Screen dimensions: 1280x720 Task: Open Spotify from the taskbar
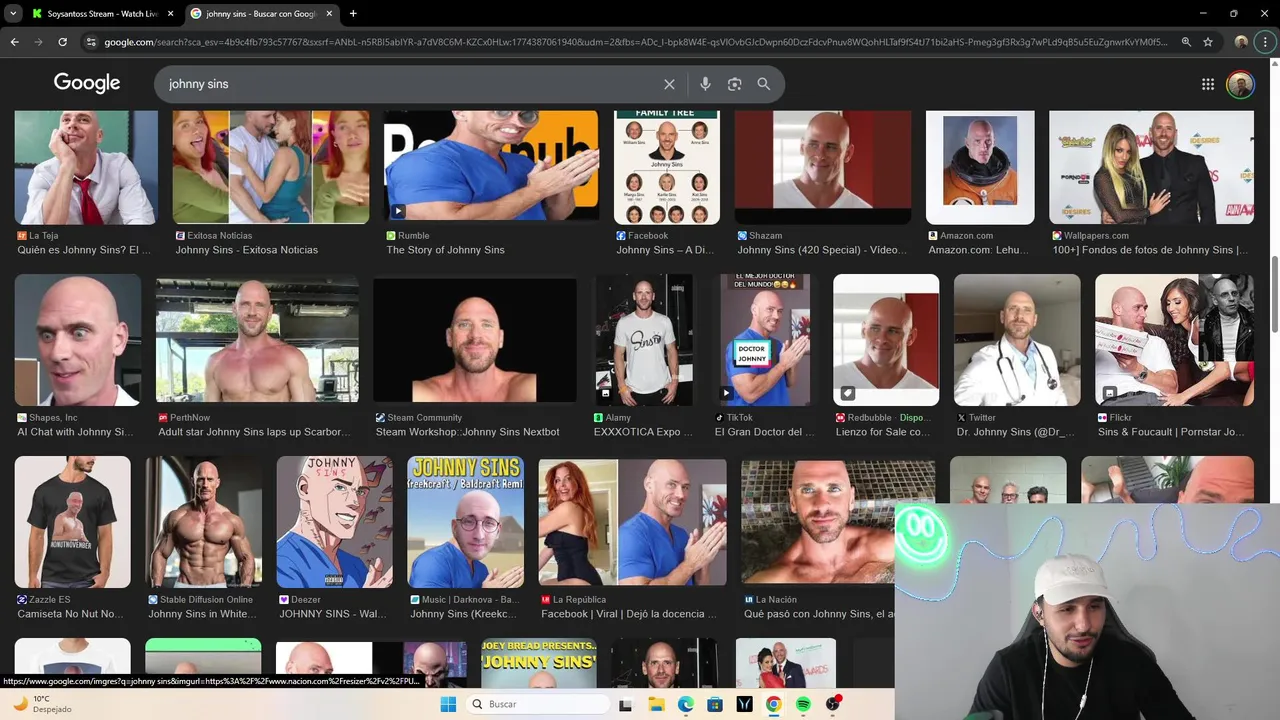click(x=803, y=704)
